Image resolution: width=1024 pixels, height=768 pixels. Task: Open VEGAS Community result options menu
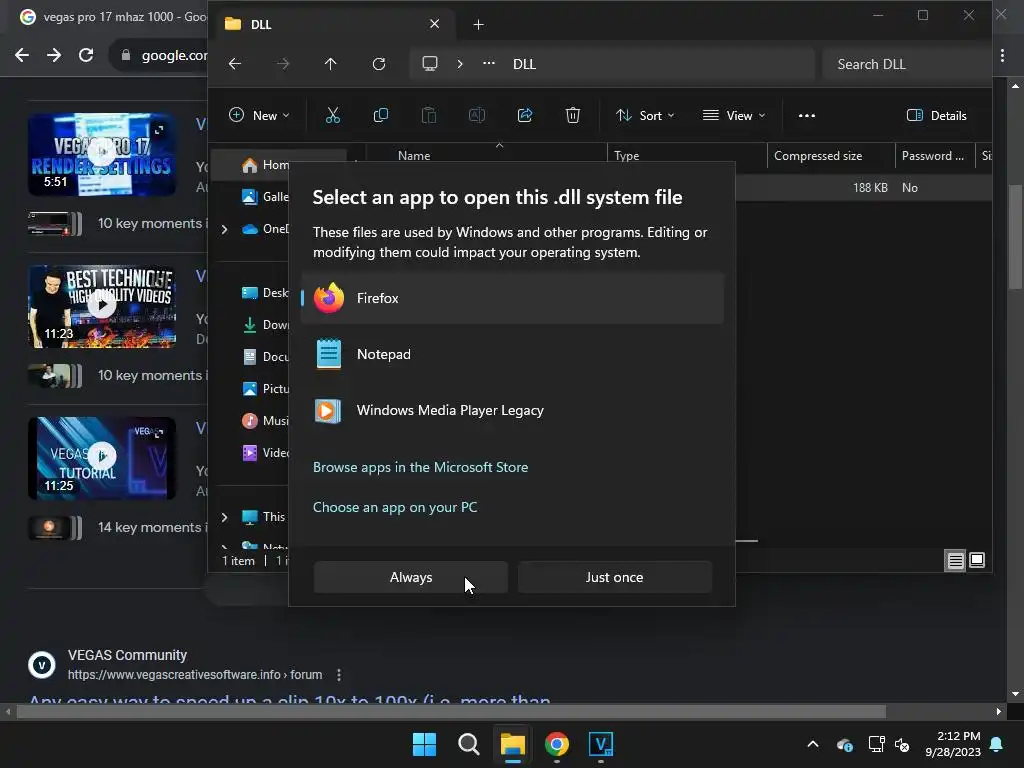tap(339, 675)
